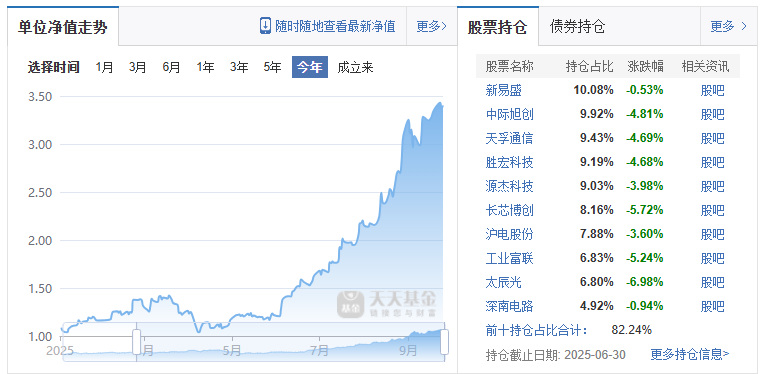Click the 9月 x-axis label on chart
Image resolution: width=762 pixels, height=374 pixels.
(x=409, y=350)
